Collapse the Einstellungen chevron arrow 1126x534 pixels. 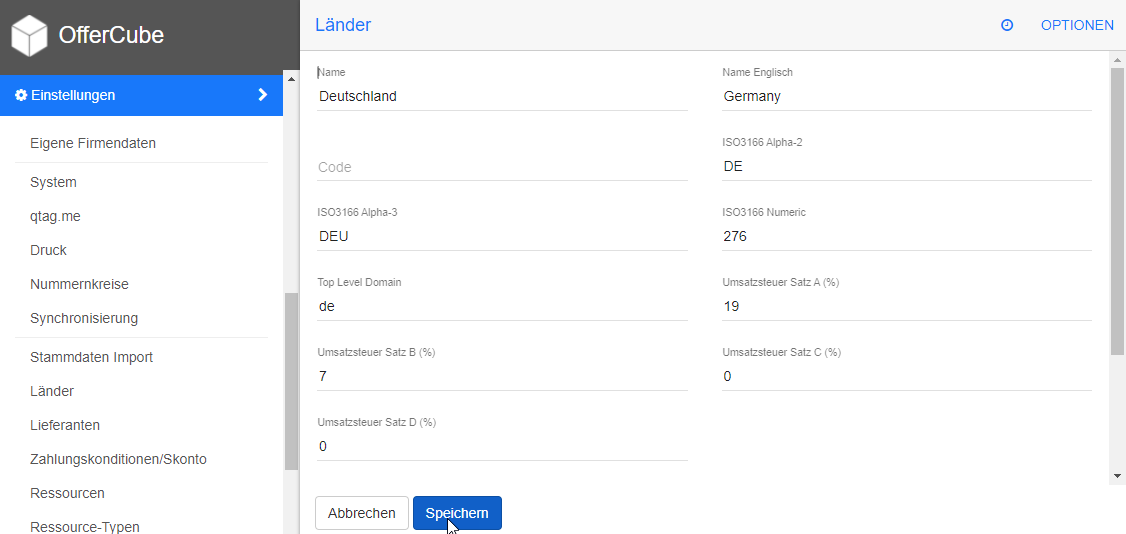(262, 95)
